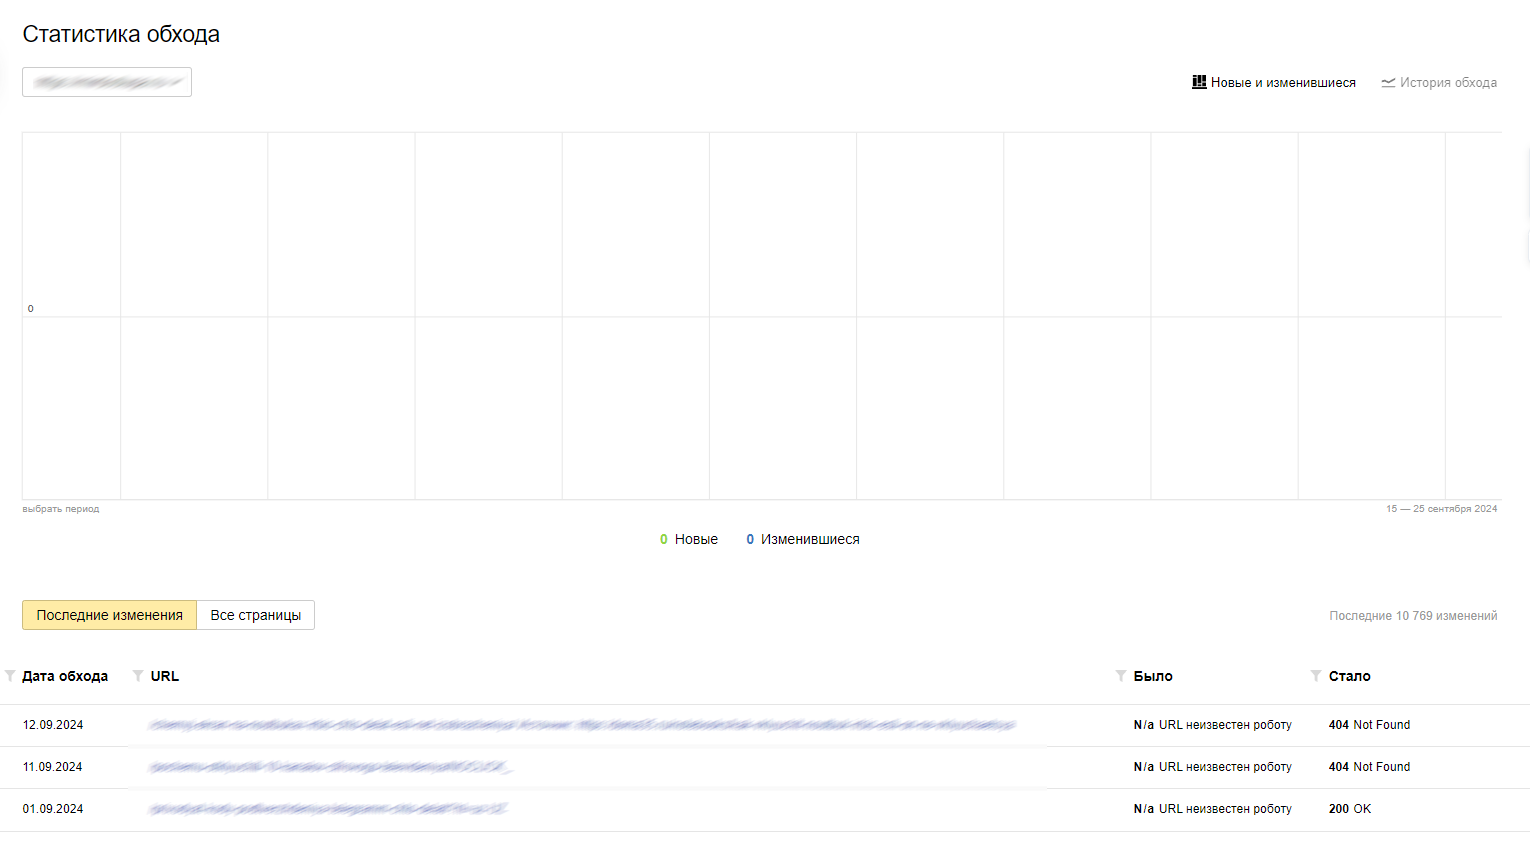Switch to the Все страницы tab
1530x842 pixels.
pyautogui.click(x=256, y=615)
